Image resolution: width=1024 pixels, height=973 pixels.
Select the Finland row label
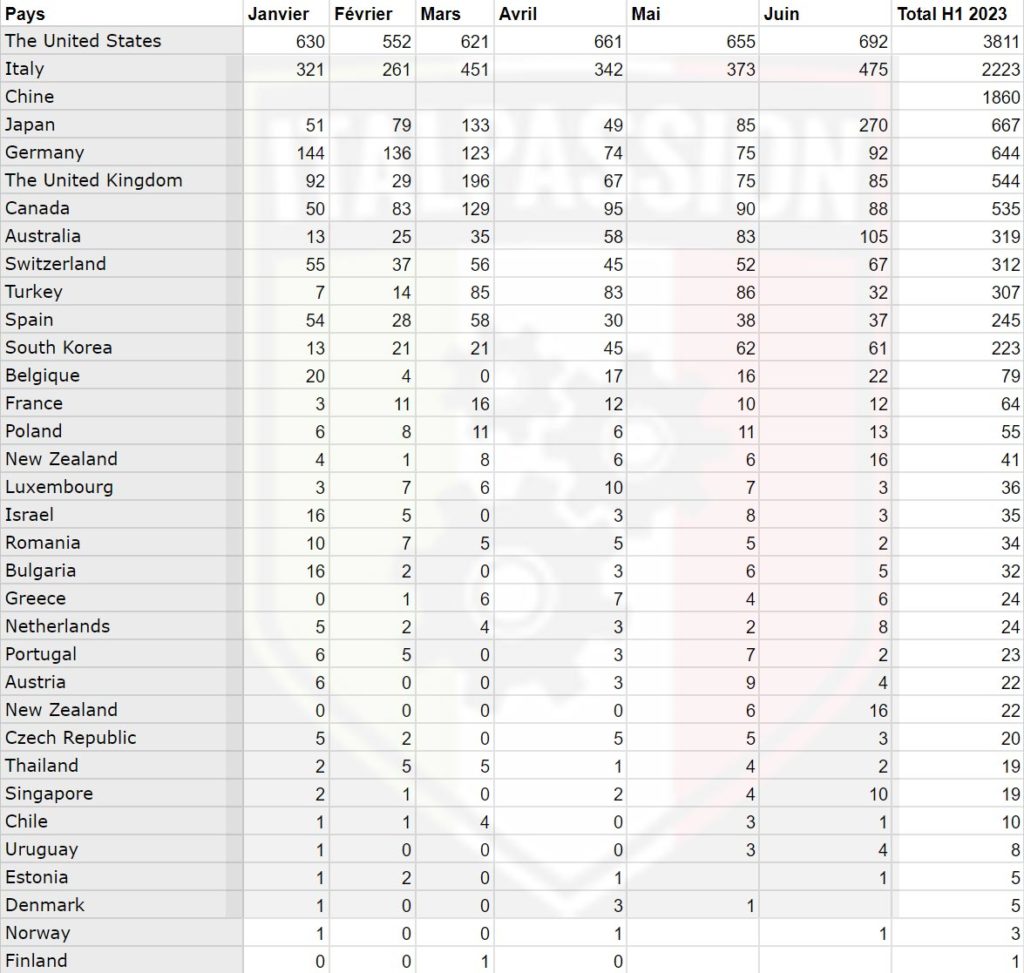coord(36,961)
